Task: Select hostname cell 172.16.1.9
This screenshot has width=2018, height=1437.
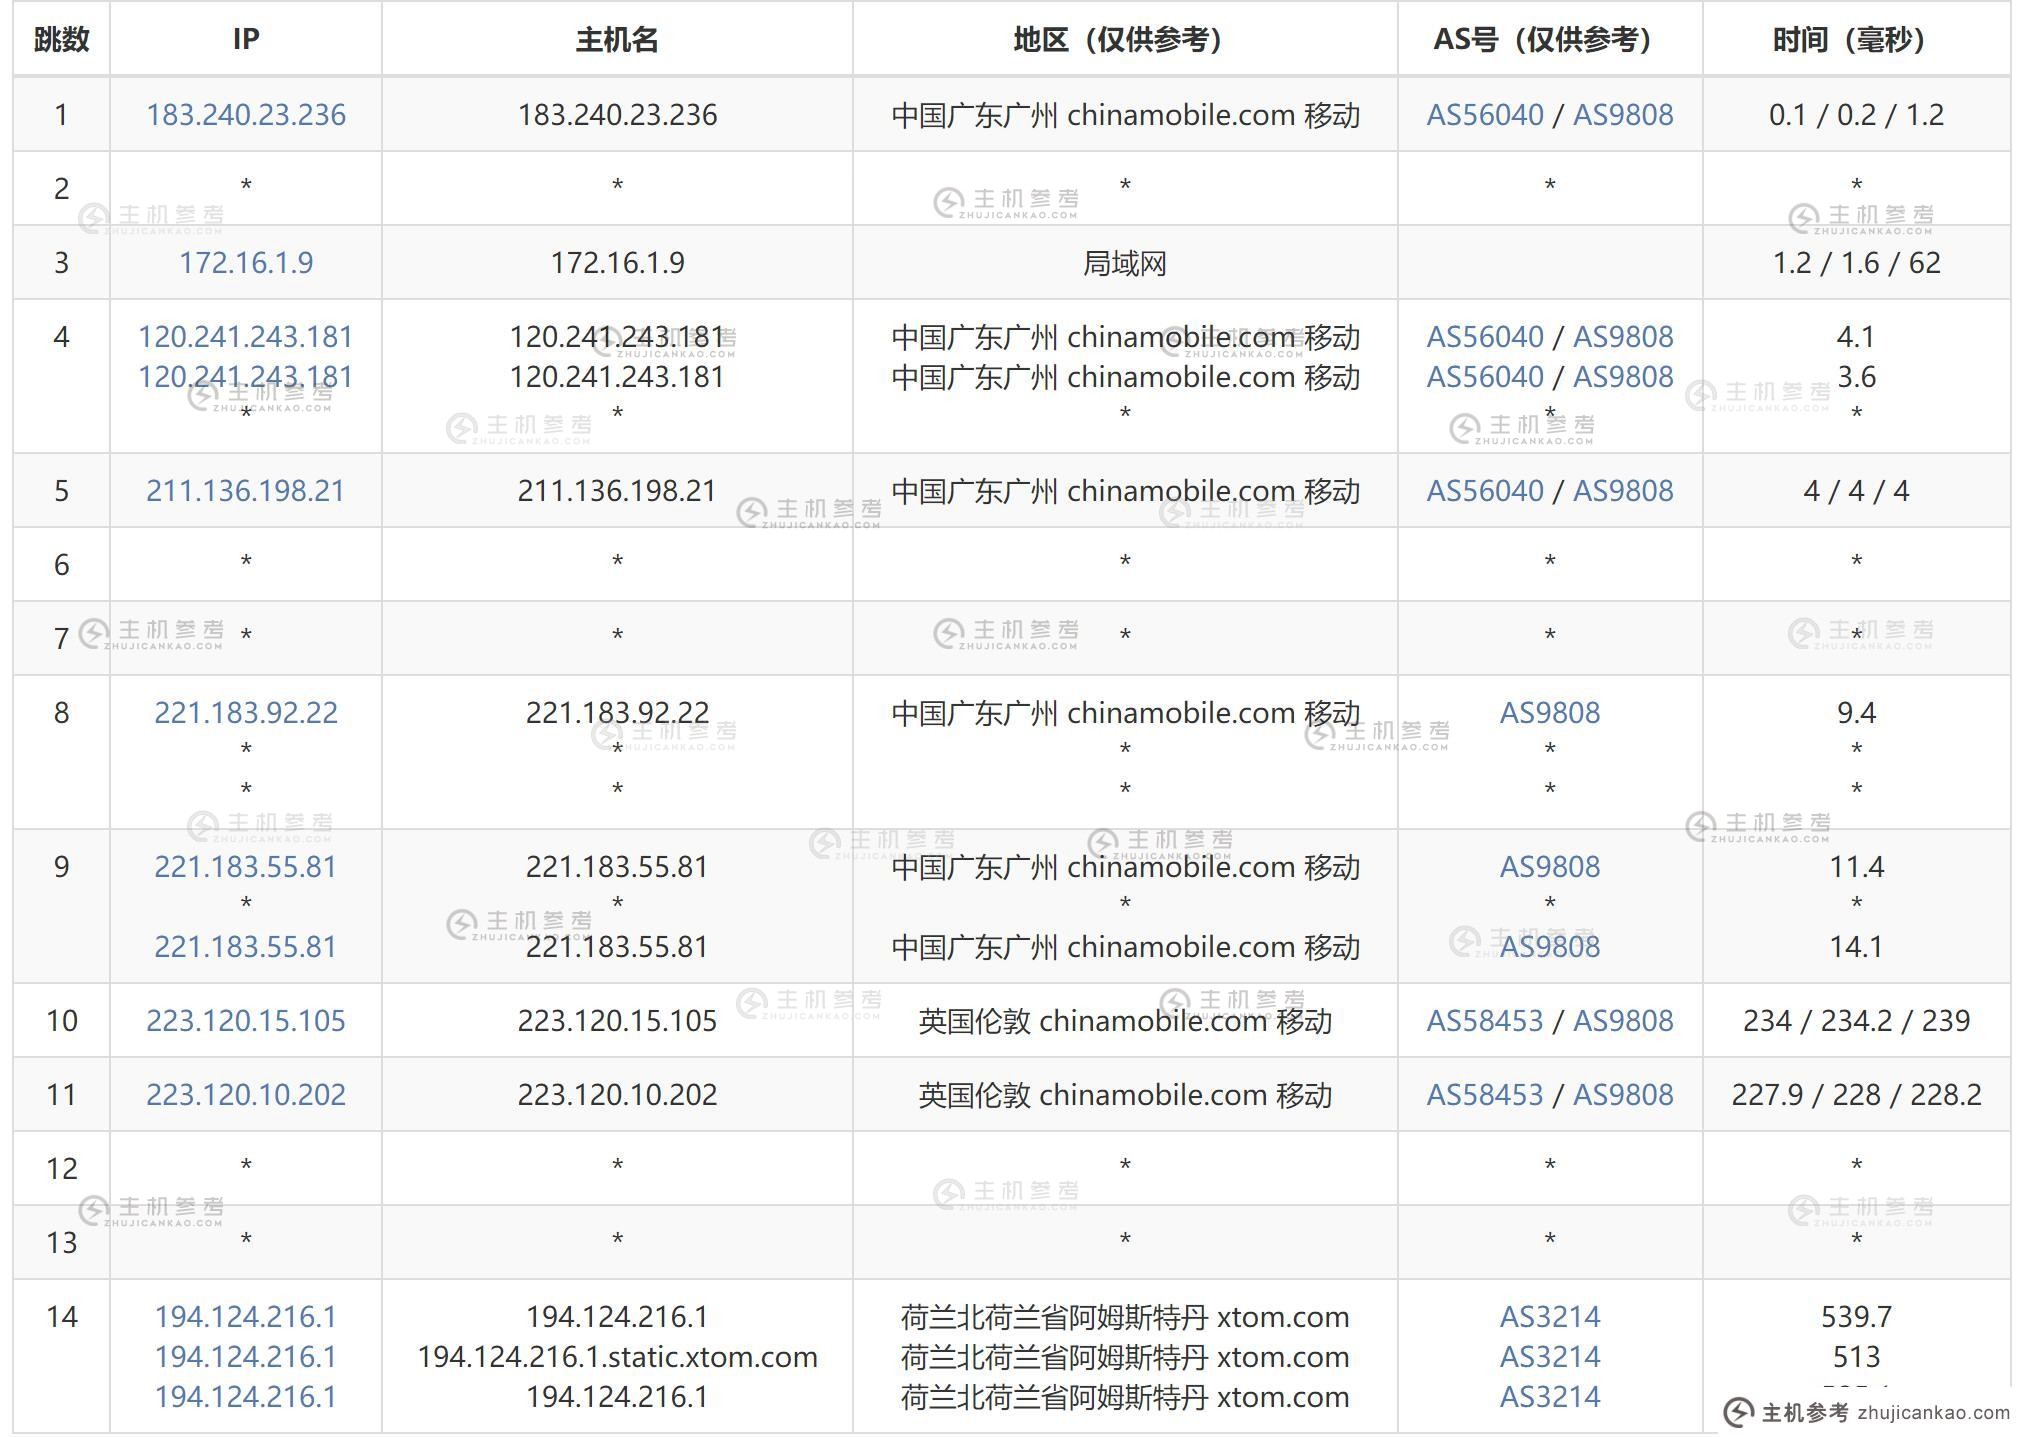Action: [617, 263]
